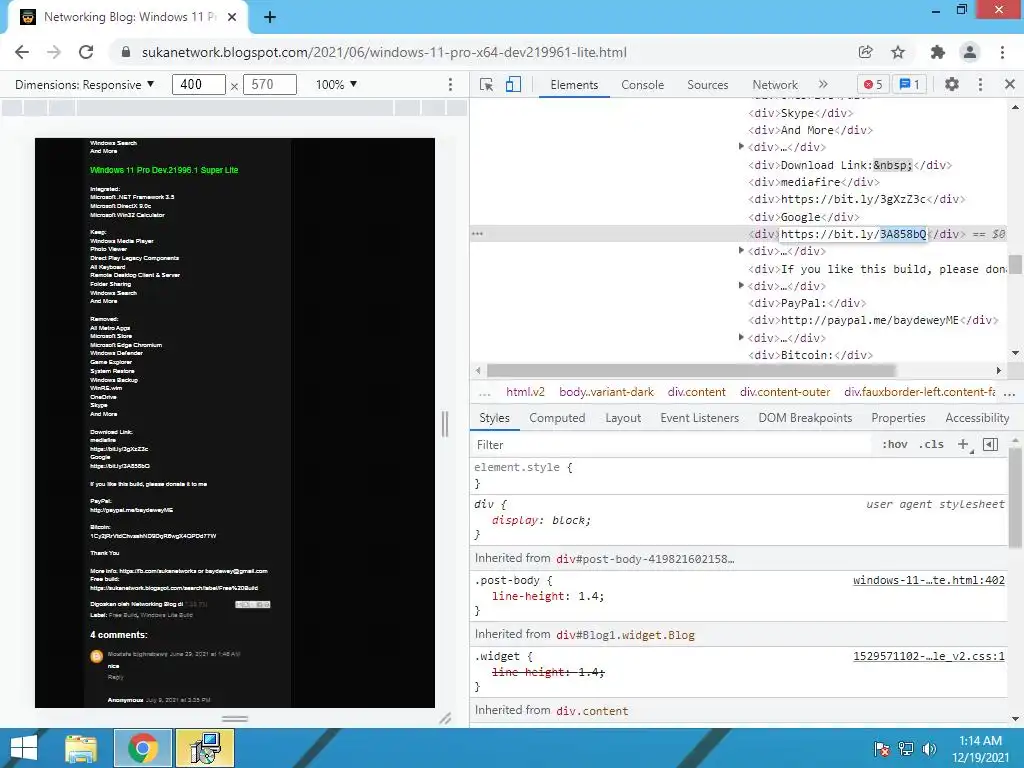Open File Explorer from the taskbar
Image resolution: width=1024 pixels, height=768 pixels.
81,748
